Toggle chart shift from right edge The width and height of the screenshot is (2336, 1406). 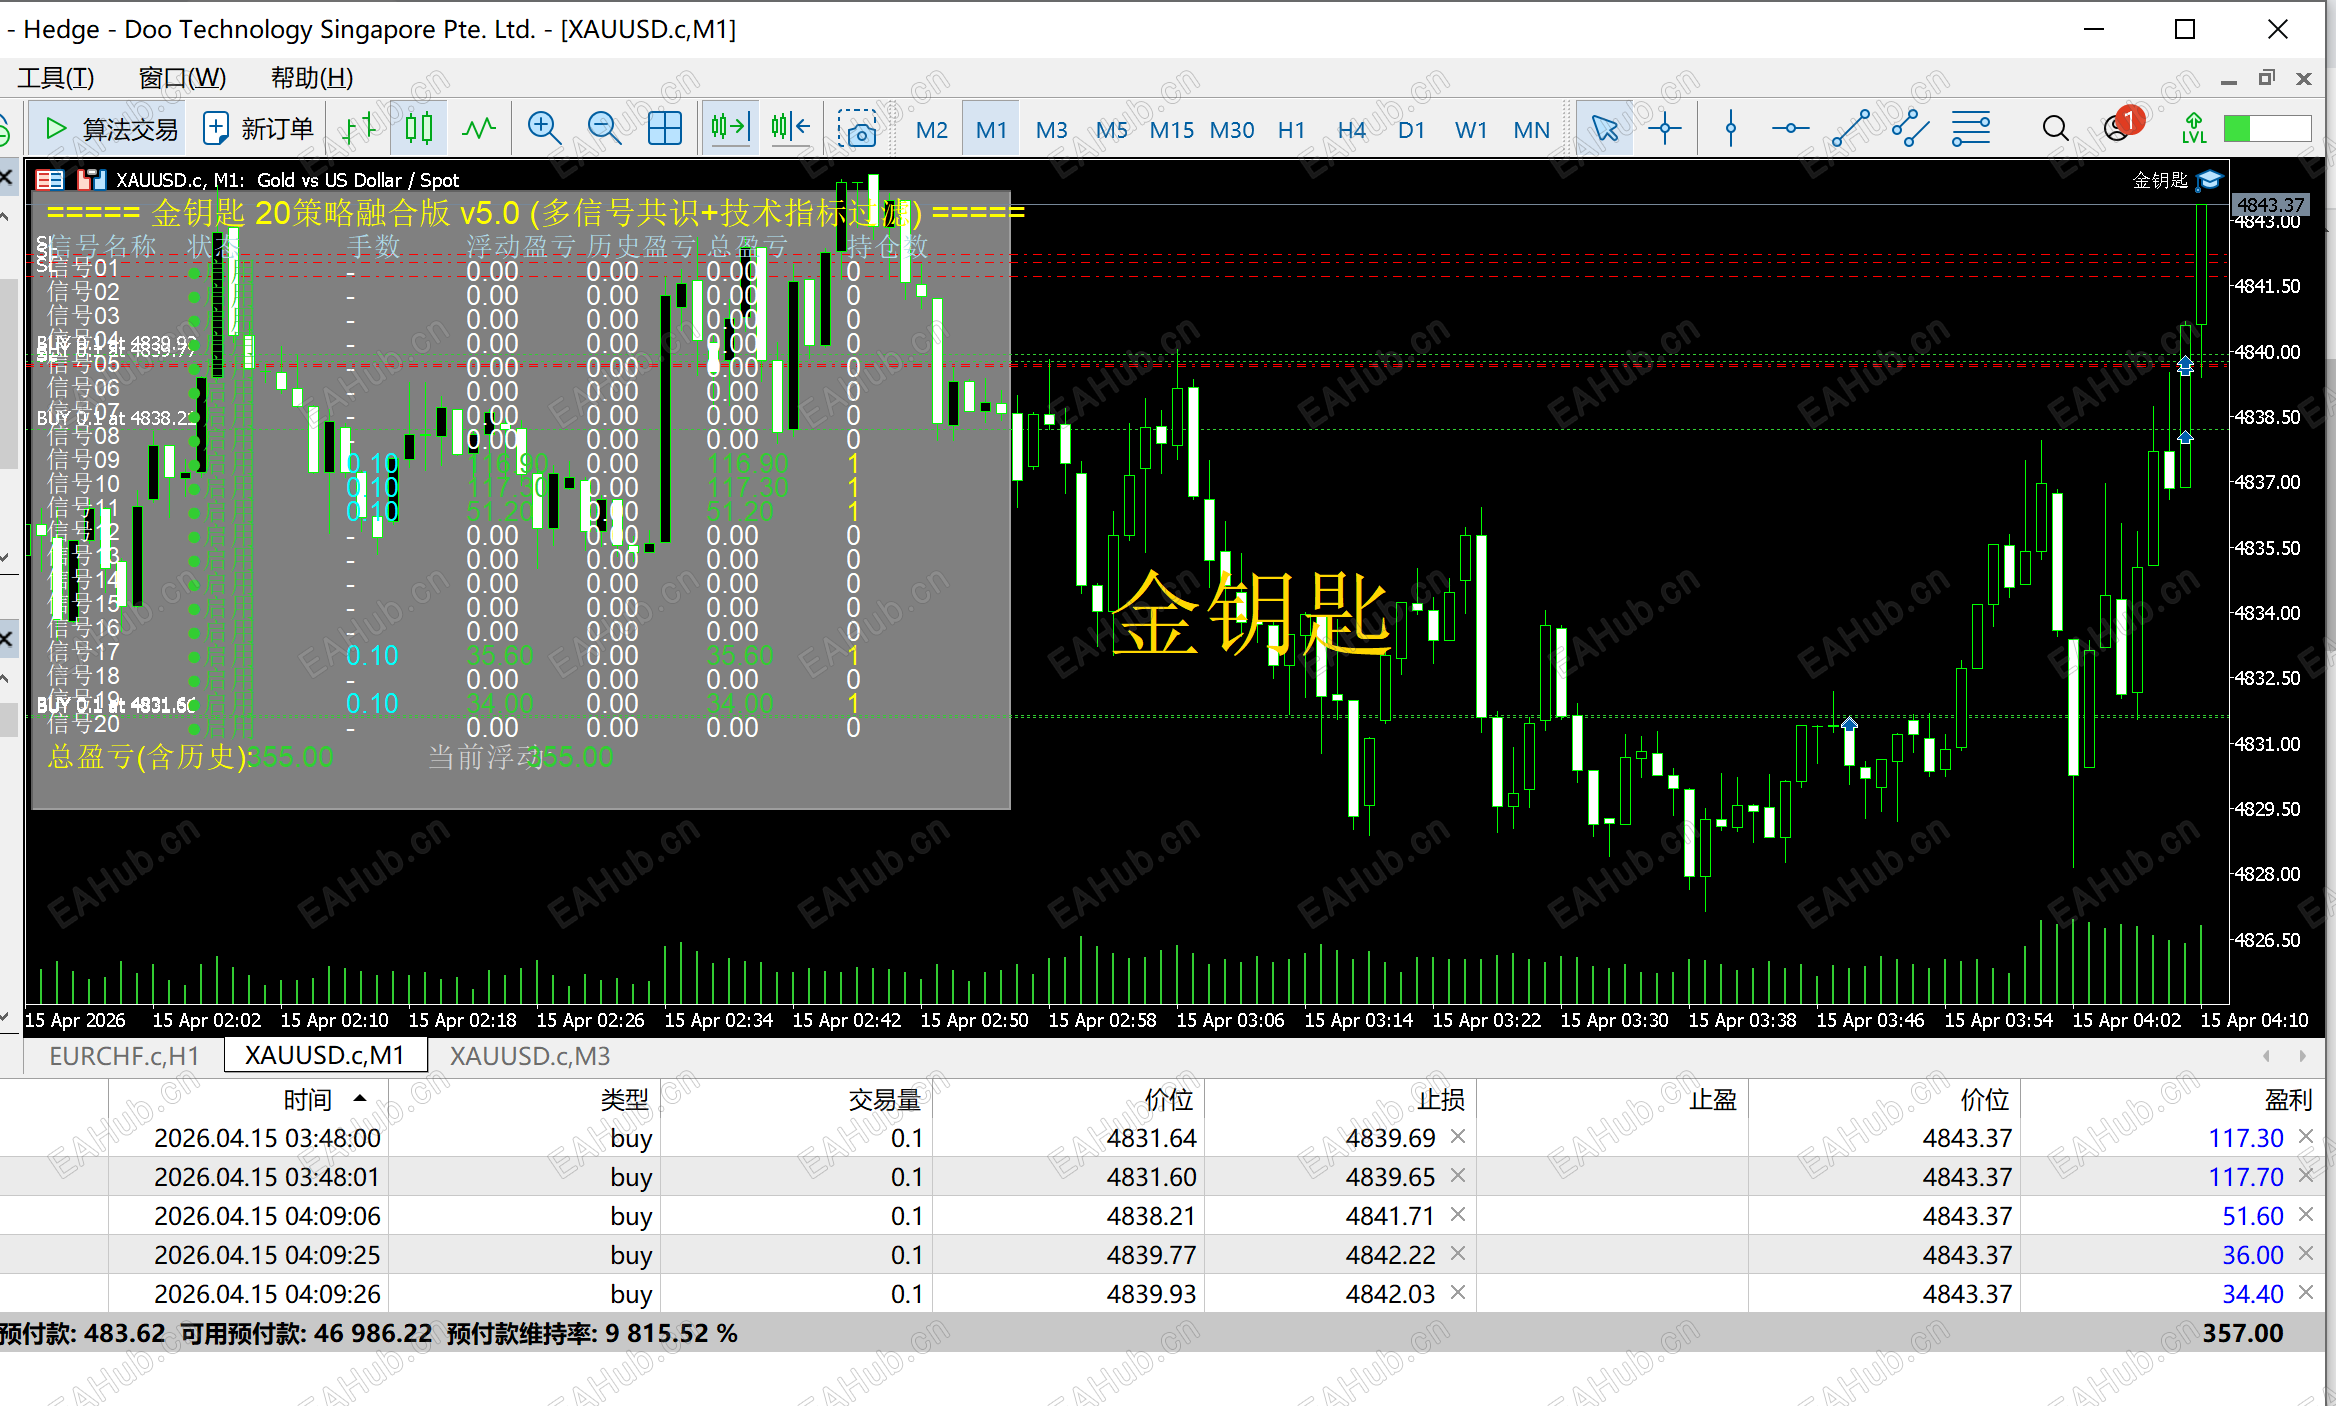coord(790,127)
